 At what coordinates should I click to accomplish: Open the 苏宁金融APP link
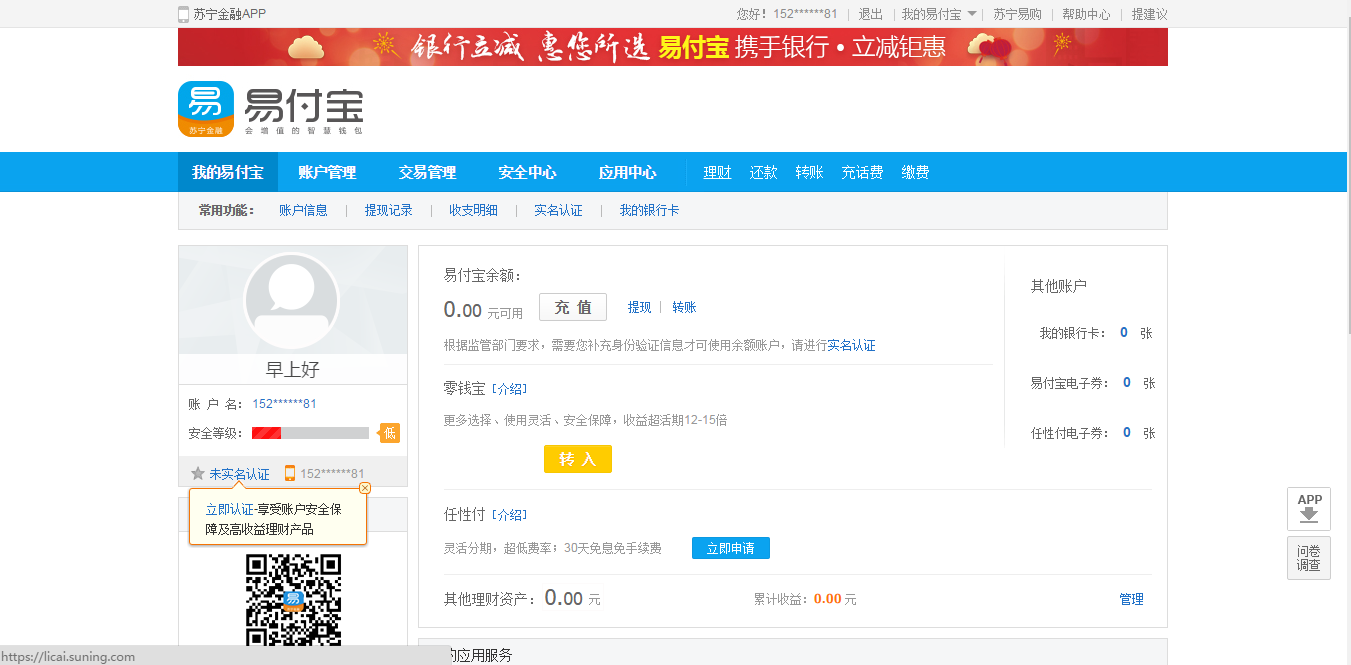point(230,14)
